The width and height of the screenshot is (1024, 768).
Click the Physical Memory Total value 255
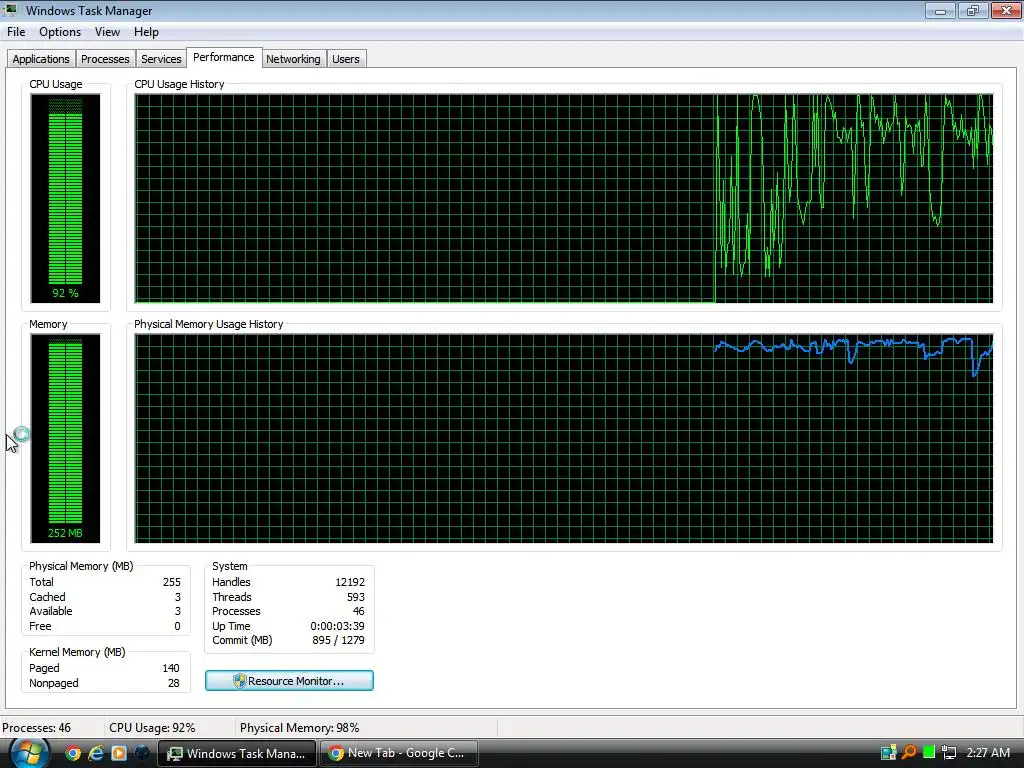point(172,582)
